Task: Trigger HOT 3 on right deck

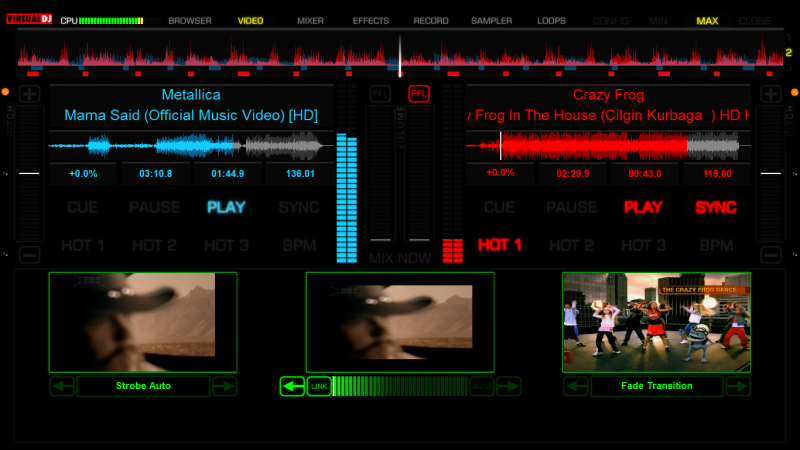Action: (643, 245)
